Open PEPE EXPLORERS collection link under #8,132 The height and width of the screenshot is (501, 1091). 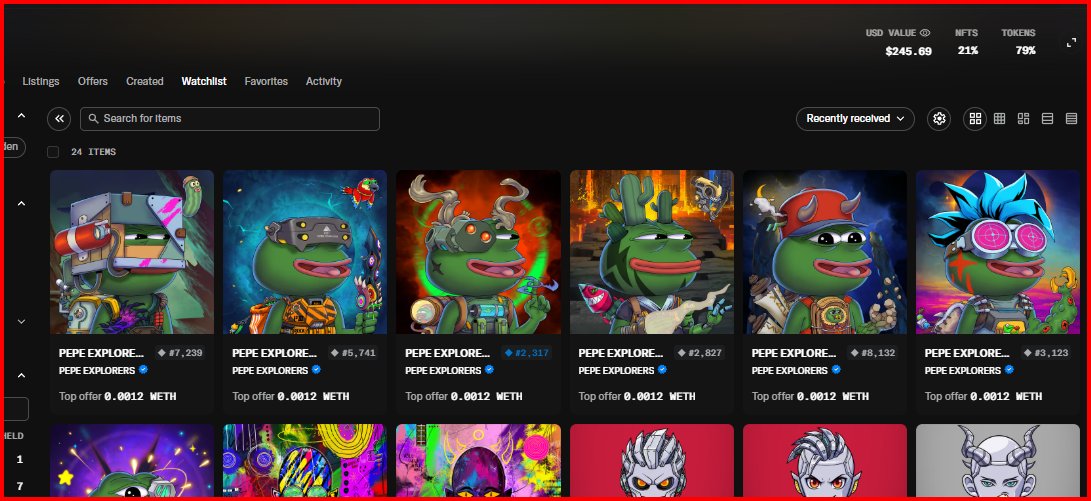tap(790, 370)
